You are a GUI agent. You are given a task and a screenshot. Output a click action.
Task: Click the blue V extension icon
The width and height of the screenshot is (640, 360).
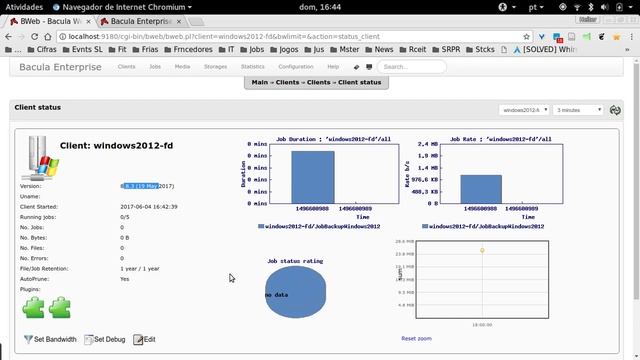[x=542, y=37]
